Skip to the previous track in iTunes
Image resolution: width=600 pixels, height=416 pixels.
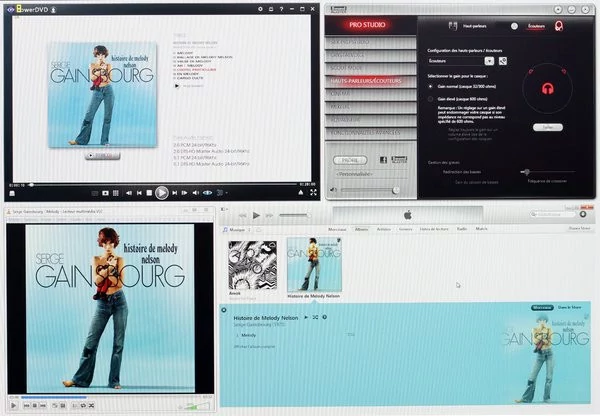point(242,216)
